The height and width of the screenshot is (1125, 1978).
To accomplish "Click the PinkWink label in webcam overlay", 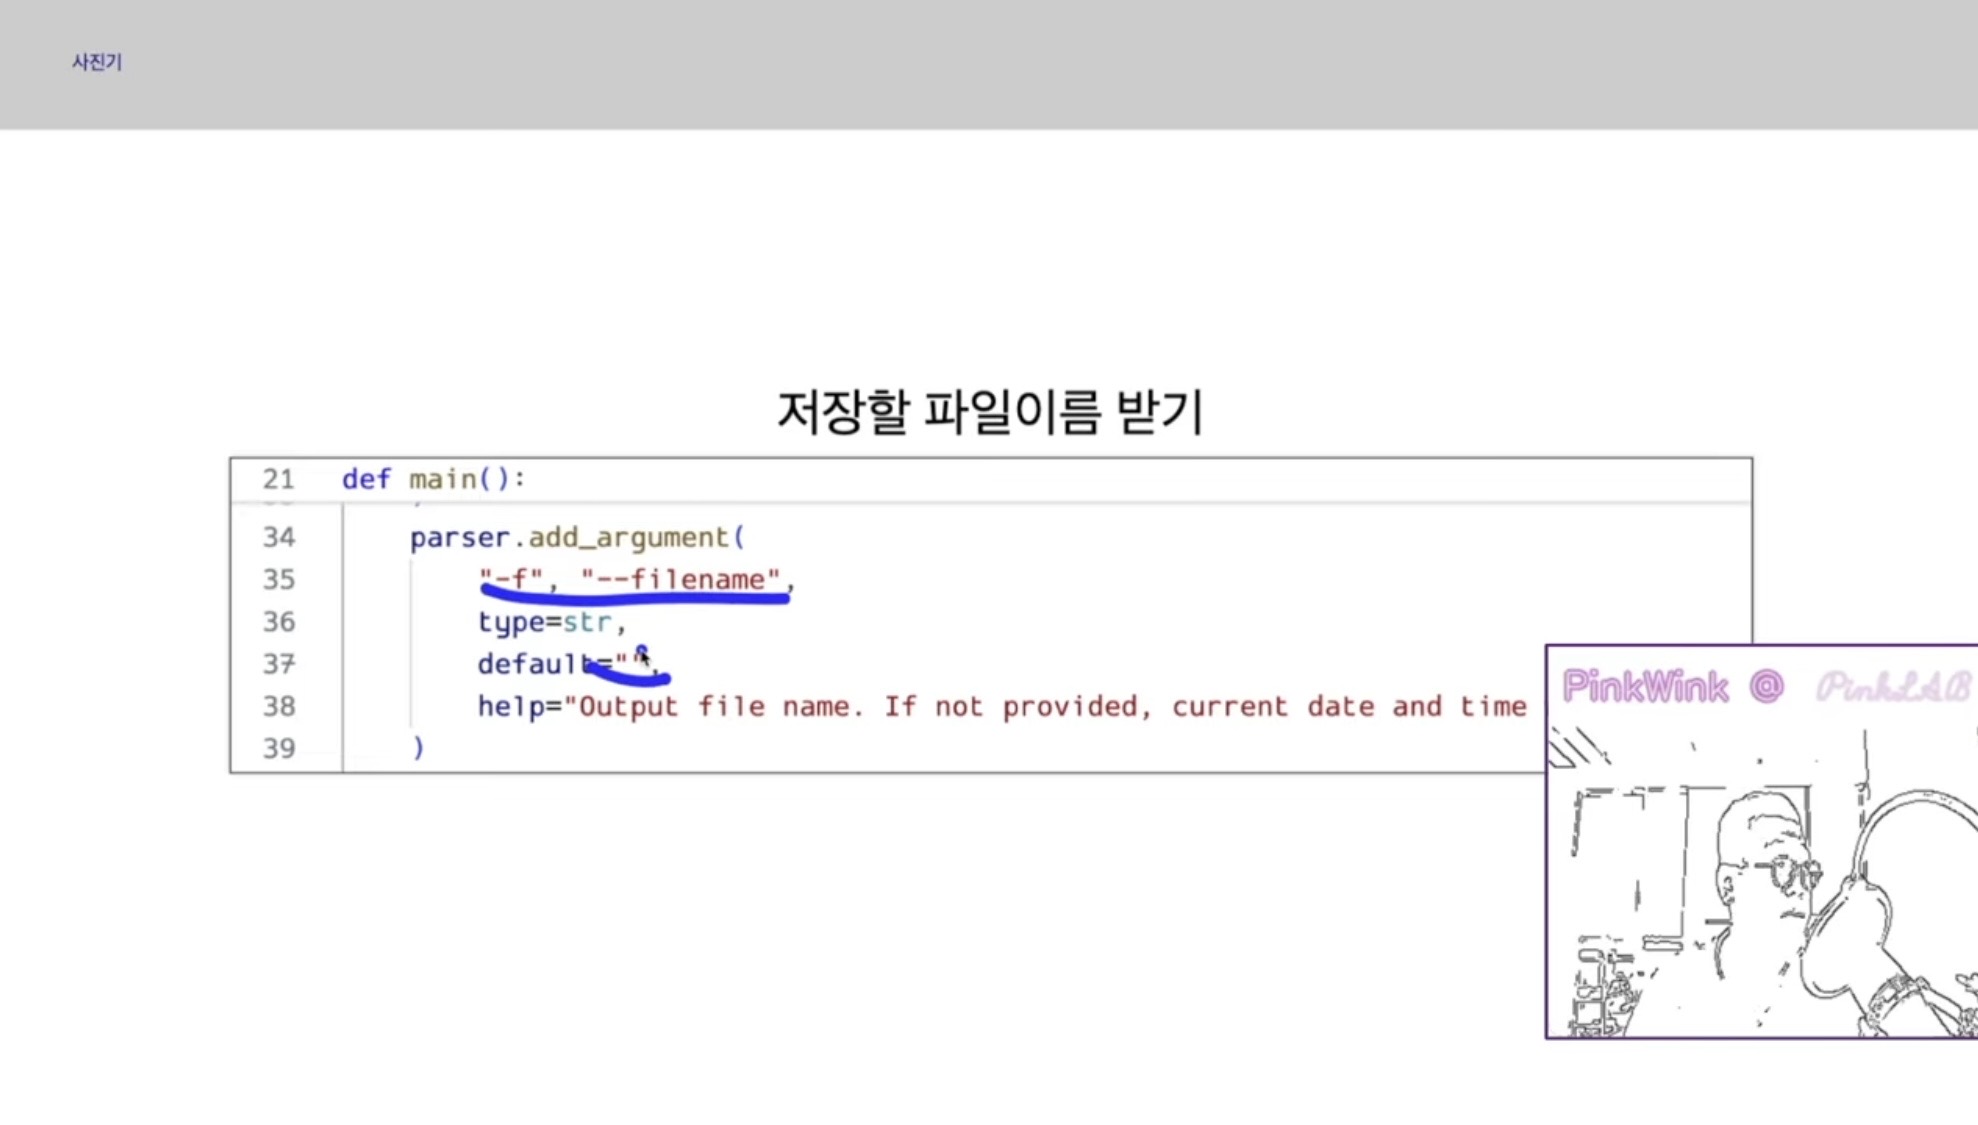I will coord(1644,687).
